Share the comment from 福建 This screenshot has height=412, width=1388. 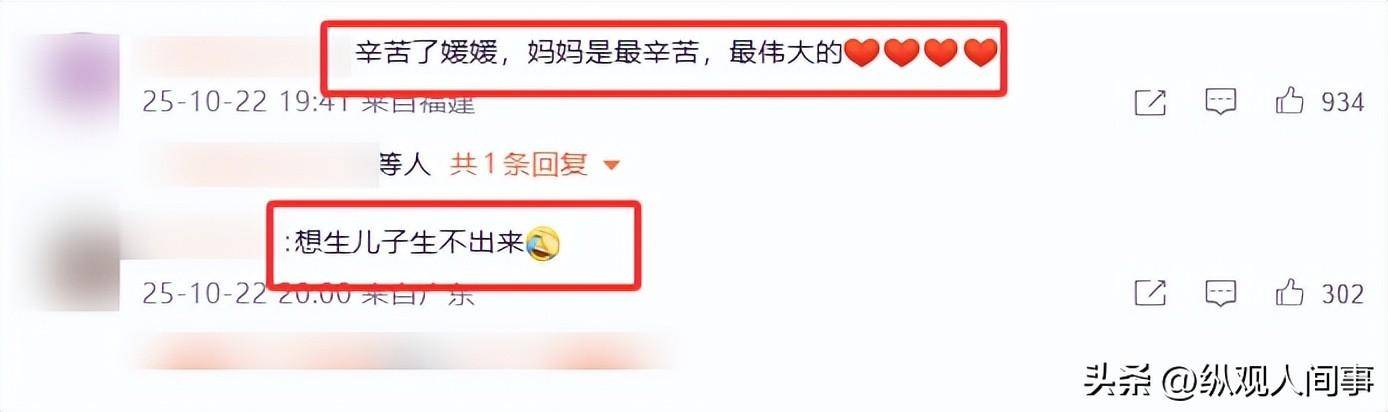click(1150, 102)
